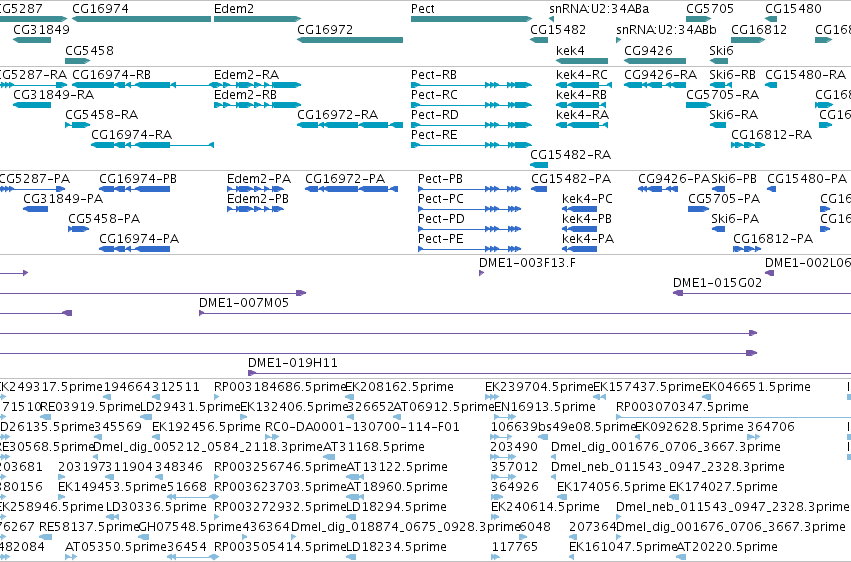Click the CG15482-PA protein label
Screen dimensions: 851x562
point(571,178)
